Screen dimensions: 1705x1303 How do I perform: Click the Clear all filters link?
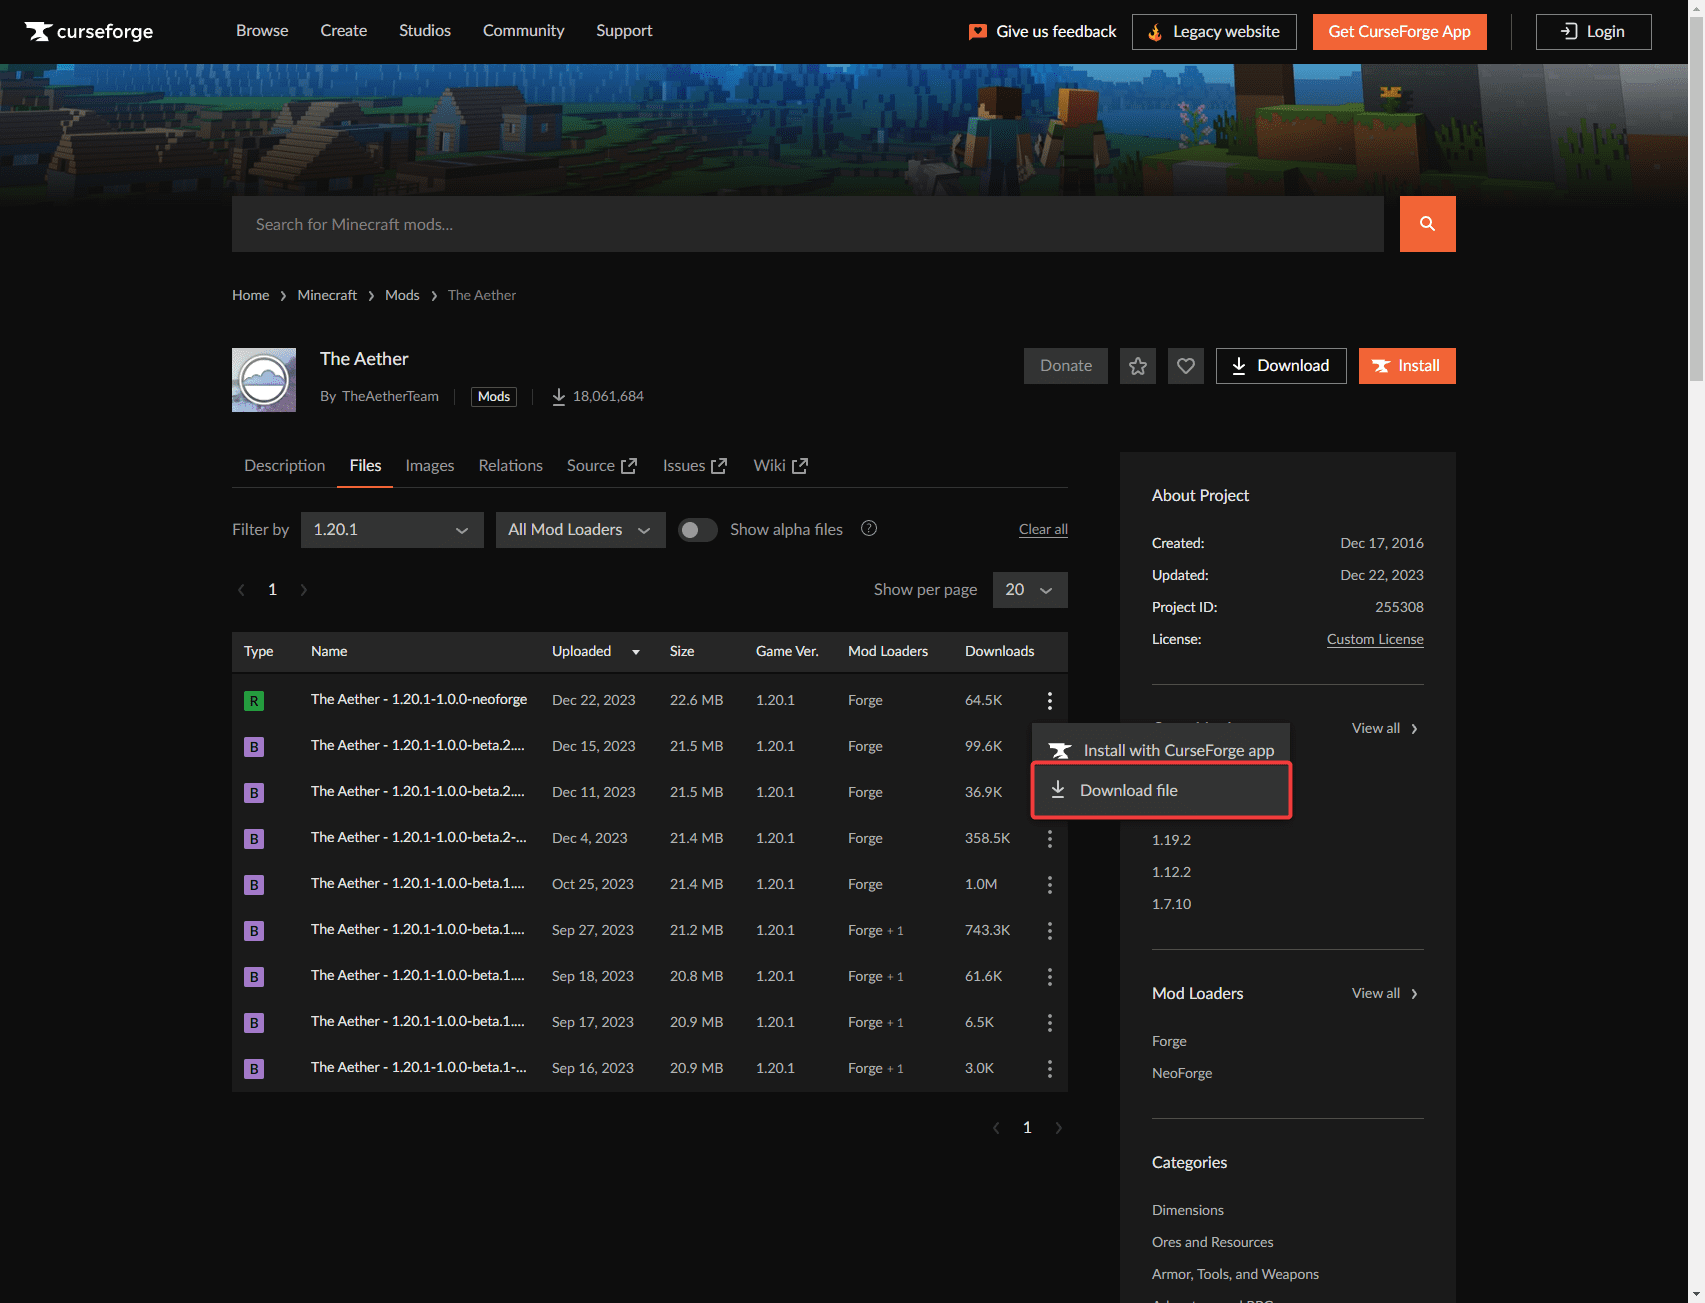(x=1043, y=530)
